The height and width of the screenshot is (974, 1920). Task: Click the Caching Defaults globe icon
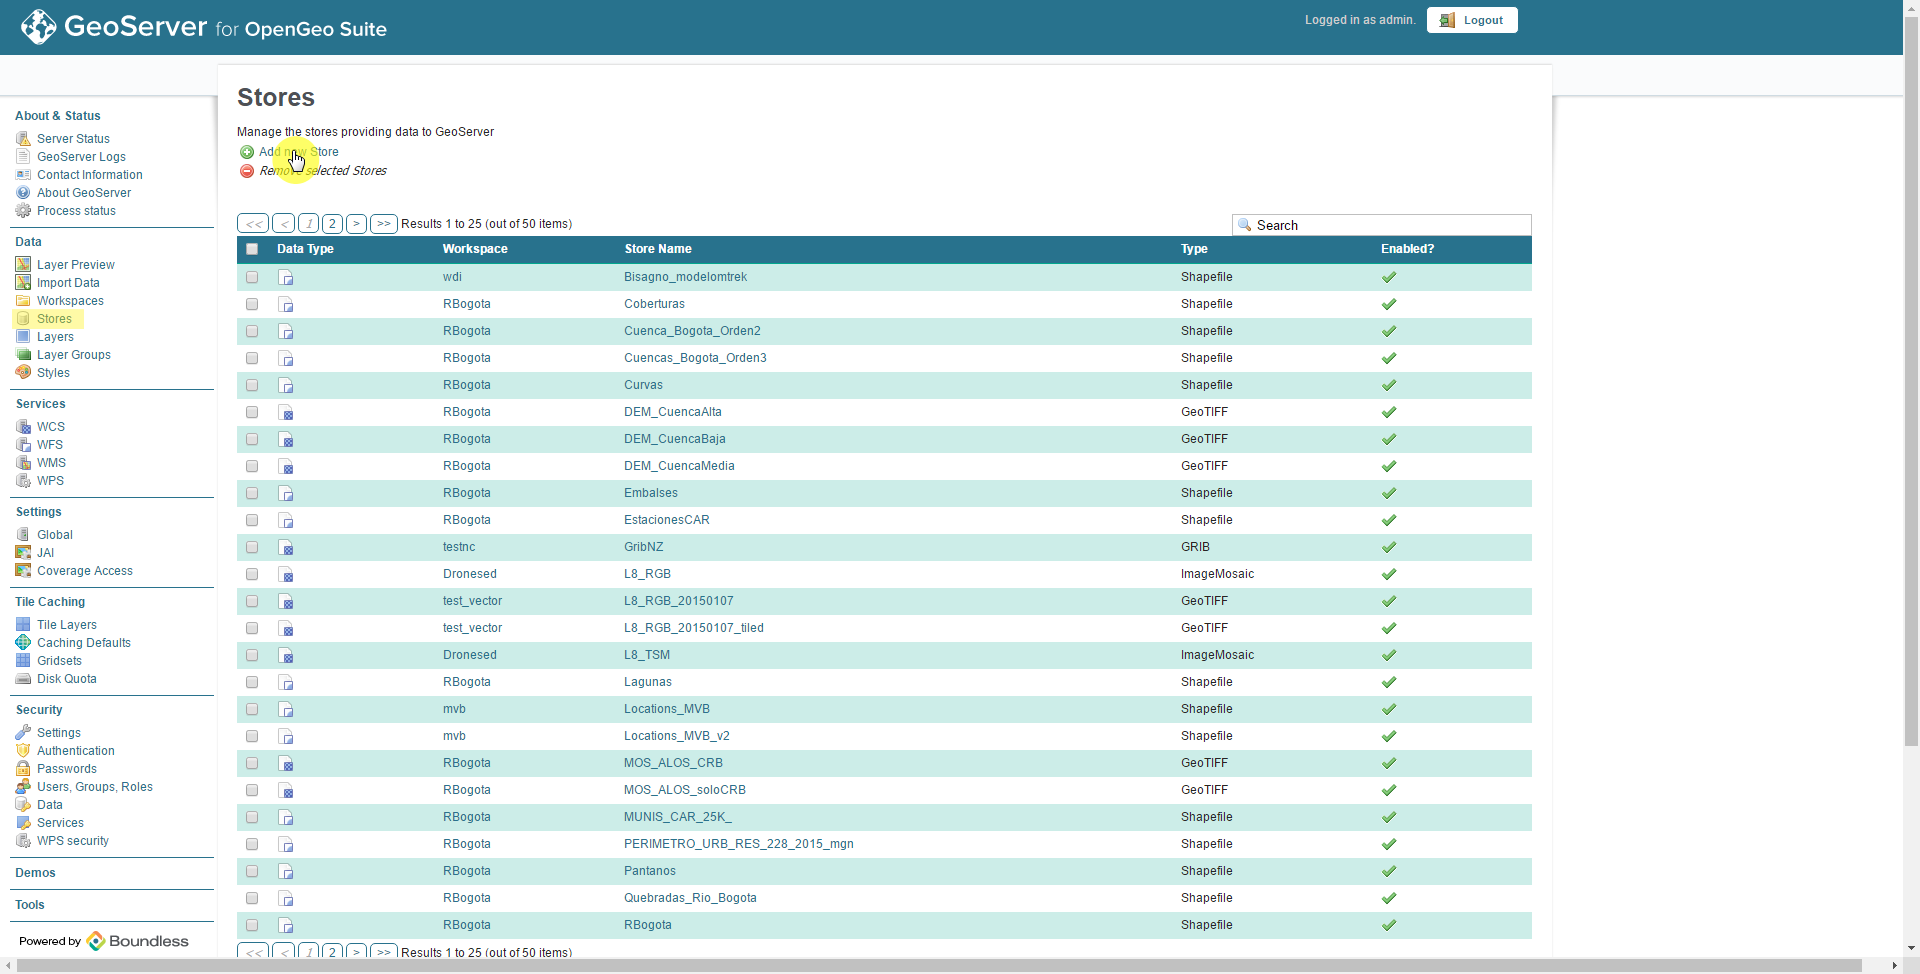23,643
